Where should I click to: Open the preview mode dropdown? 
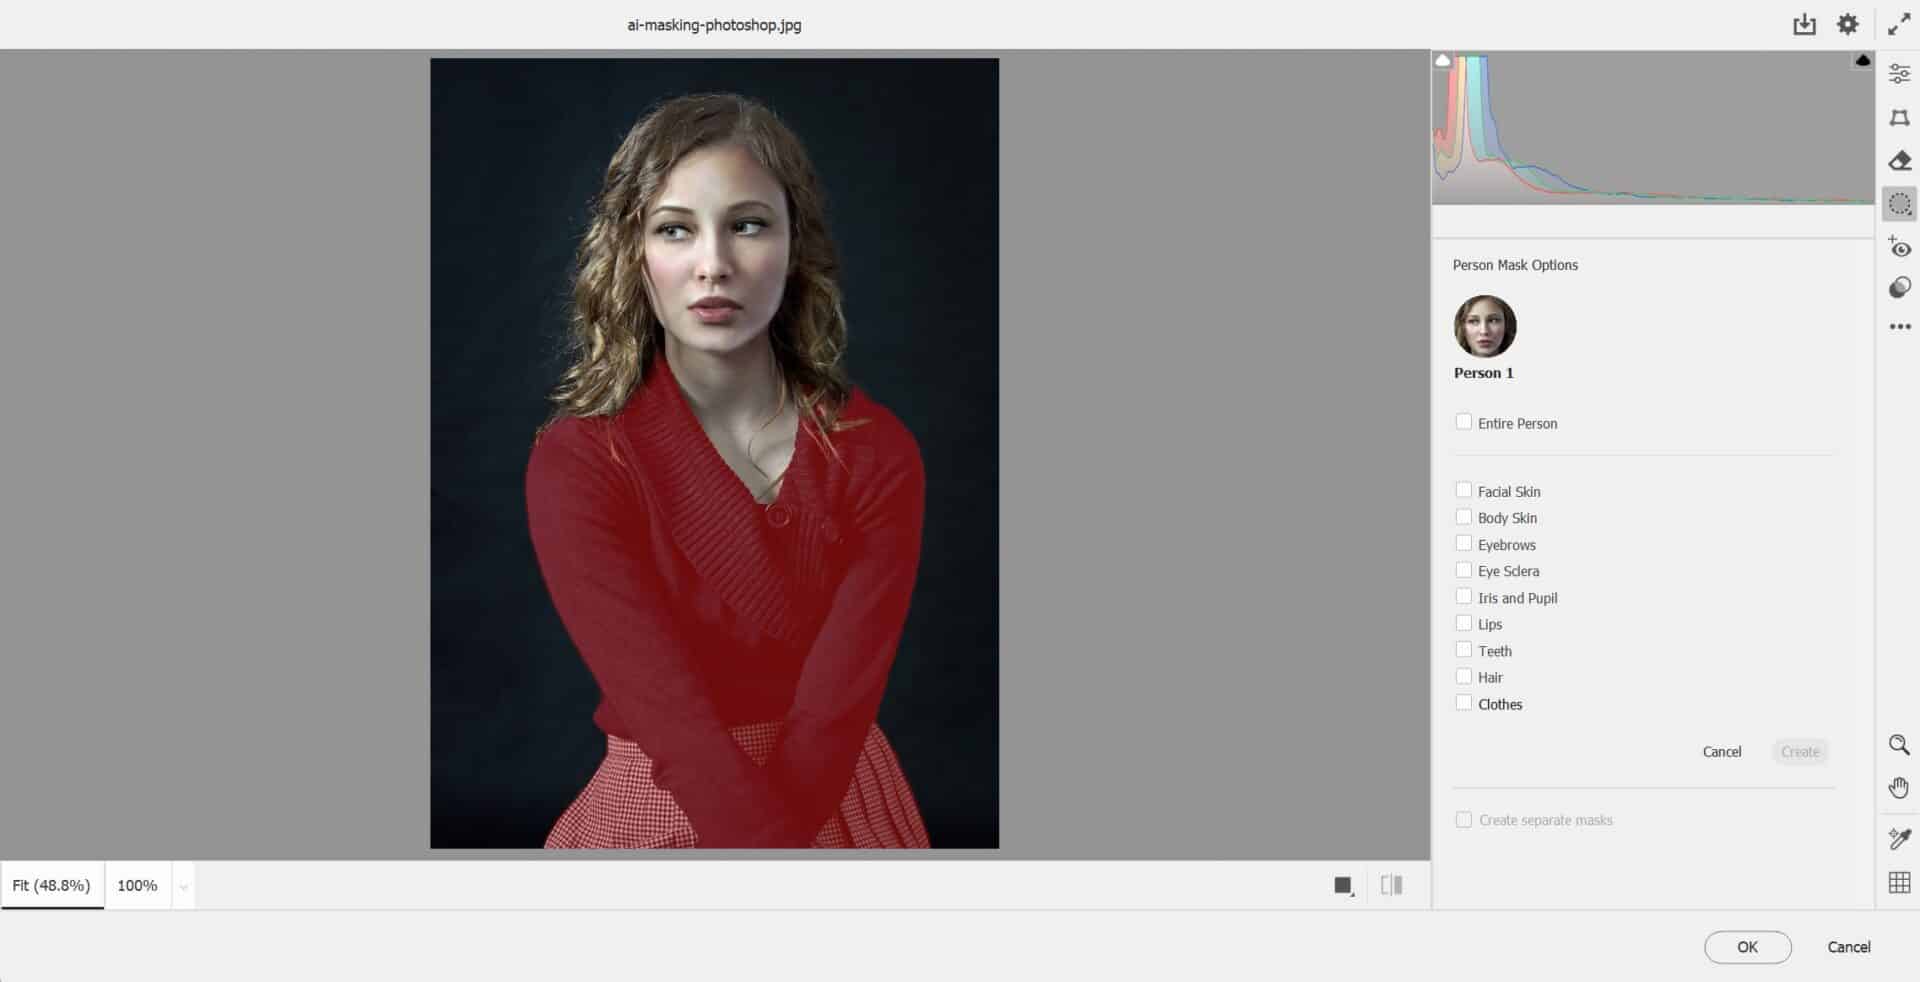1391,885
